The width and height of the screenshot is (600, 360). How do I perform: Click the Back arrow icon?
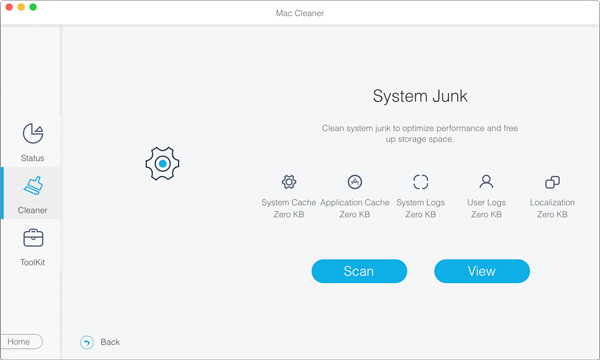tap(87, 342)
